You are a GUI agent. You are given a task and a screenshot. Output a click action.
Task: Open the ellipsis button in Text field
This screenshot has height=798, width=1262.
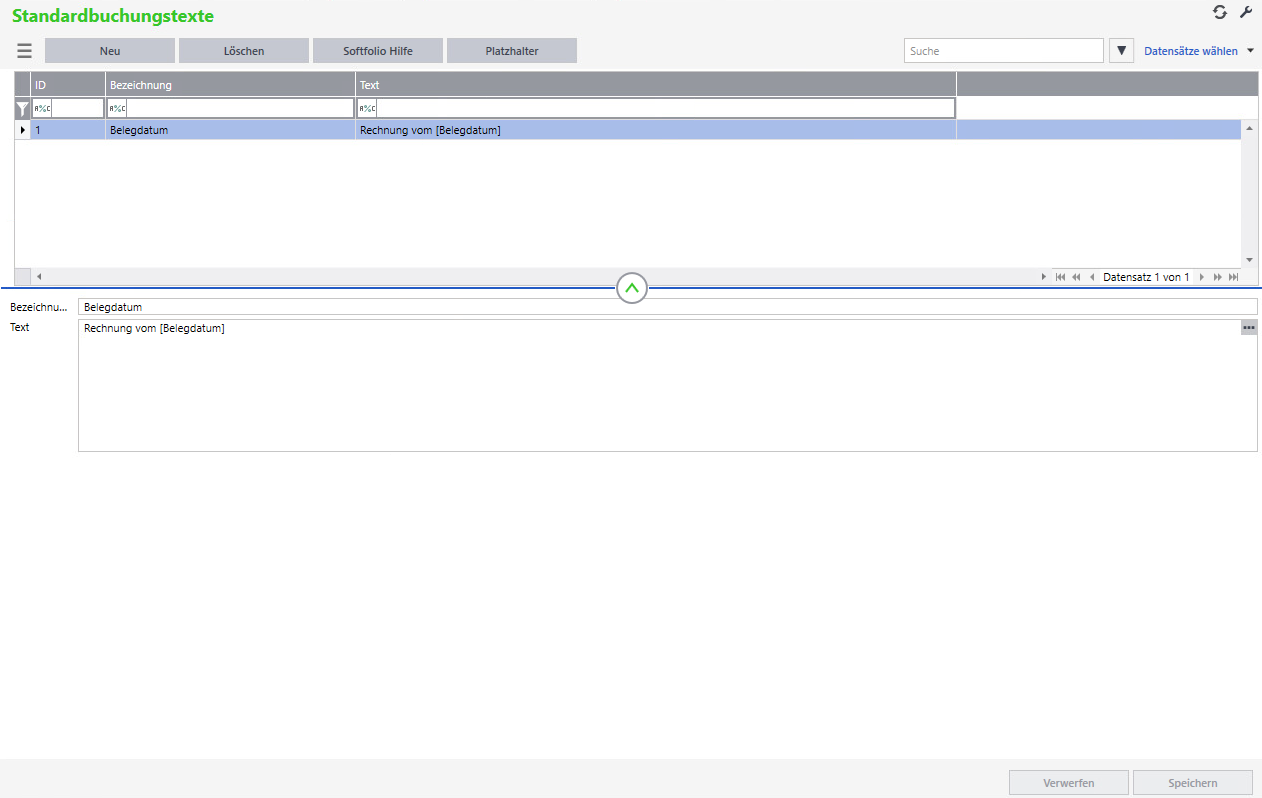pyautogui.click(x=1249, y=327)
